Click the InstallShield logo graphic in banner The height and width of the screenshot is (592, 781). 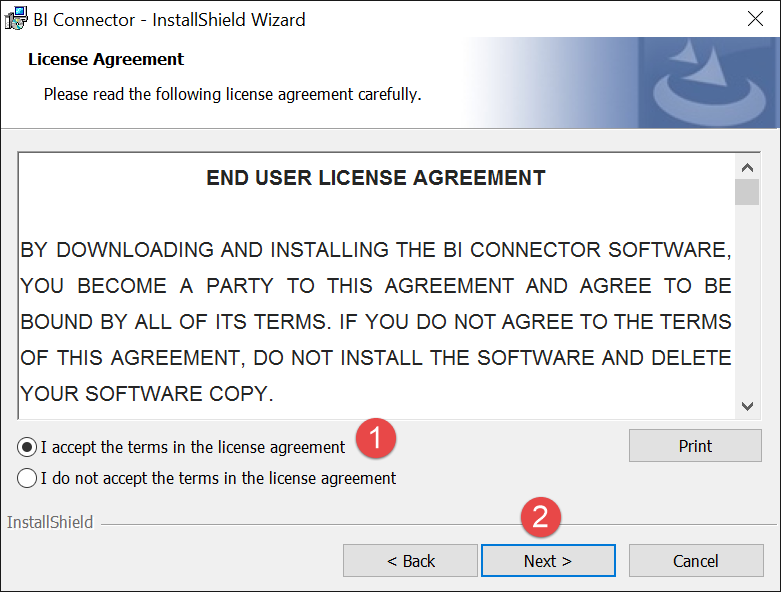pyautogui.click(x=710, y=83)
